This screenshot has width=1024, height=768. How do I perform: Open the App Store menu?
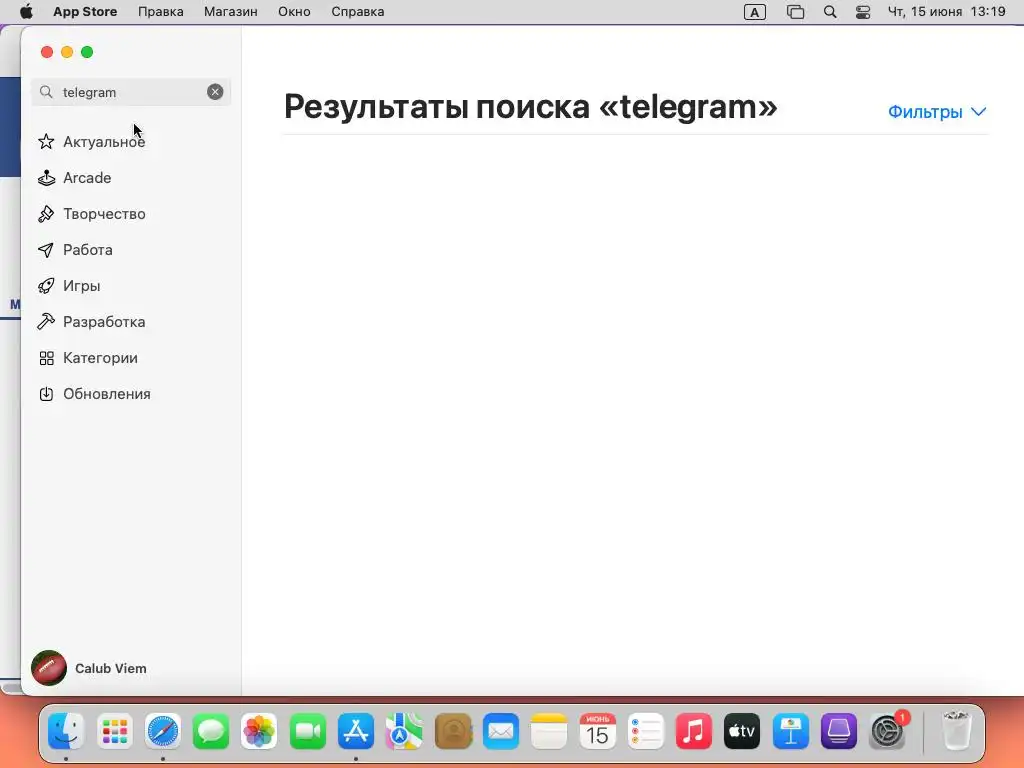pyautogui.click(x=85, y=12)
